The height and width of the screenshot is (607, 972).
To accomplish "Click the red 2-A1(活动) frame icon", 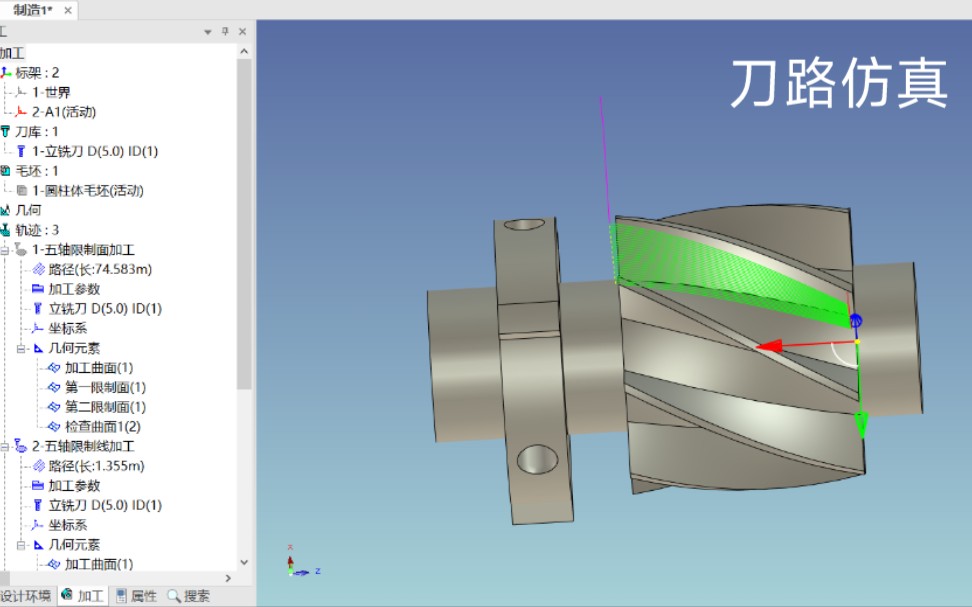I will [20, 112].
